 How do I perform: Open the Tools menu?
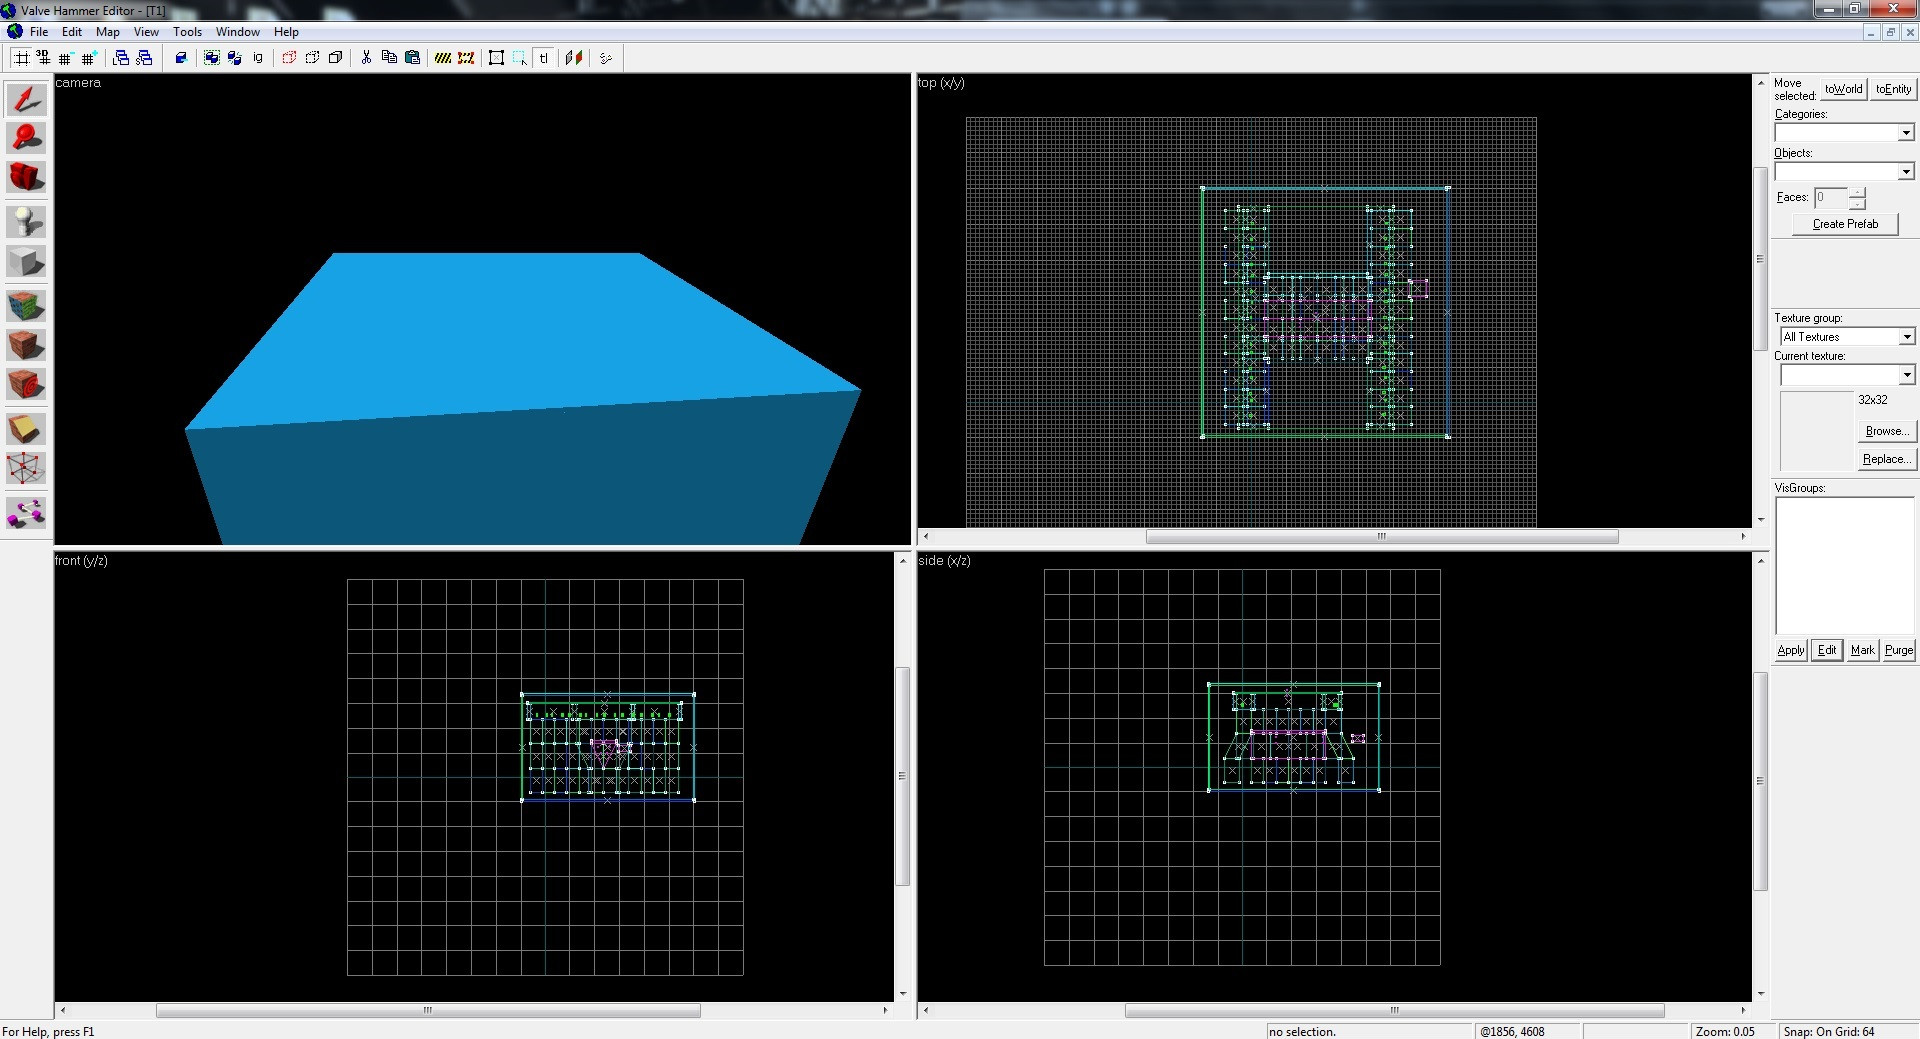187,32
